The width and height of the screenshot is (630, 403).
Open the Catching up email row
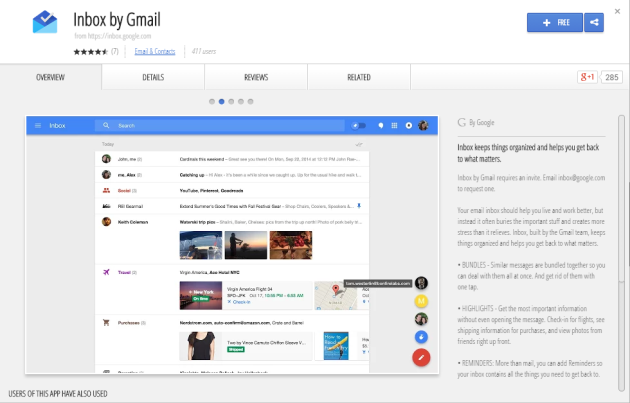(232, 175)
